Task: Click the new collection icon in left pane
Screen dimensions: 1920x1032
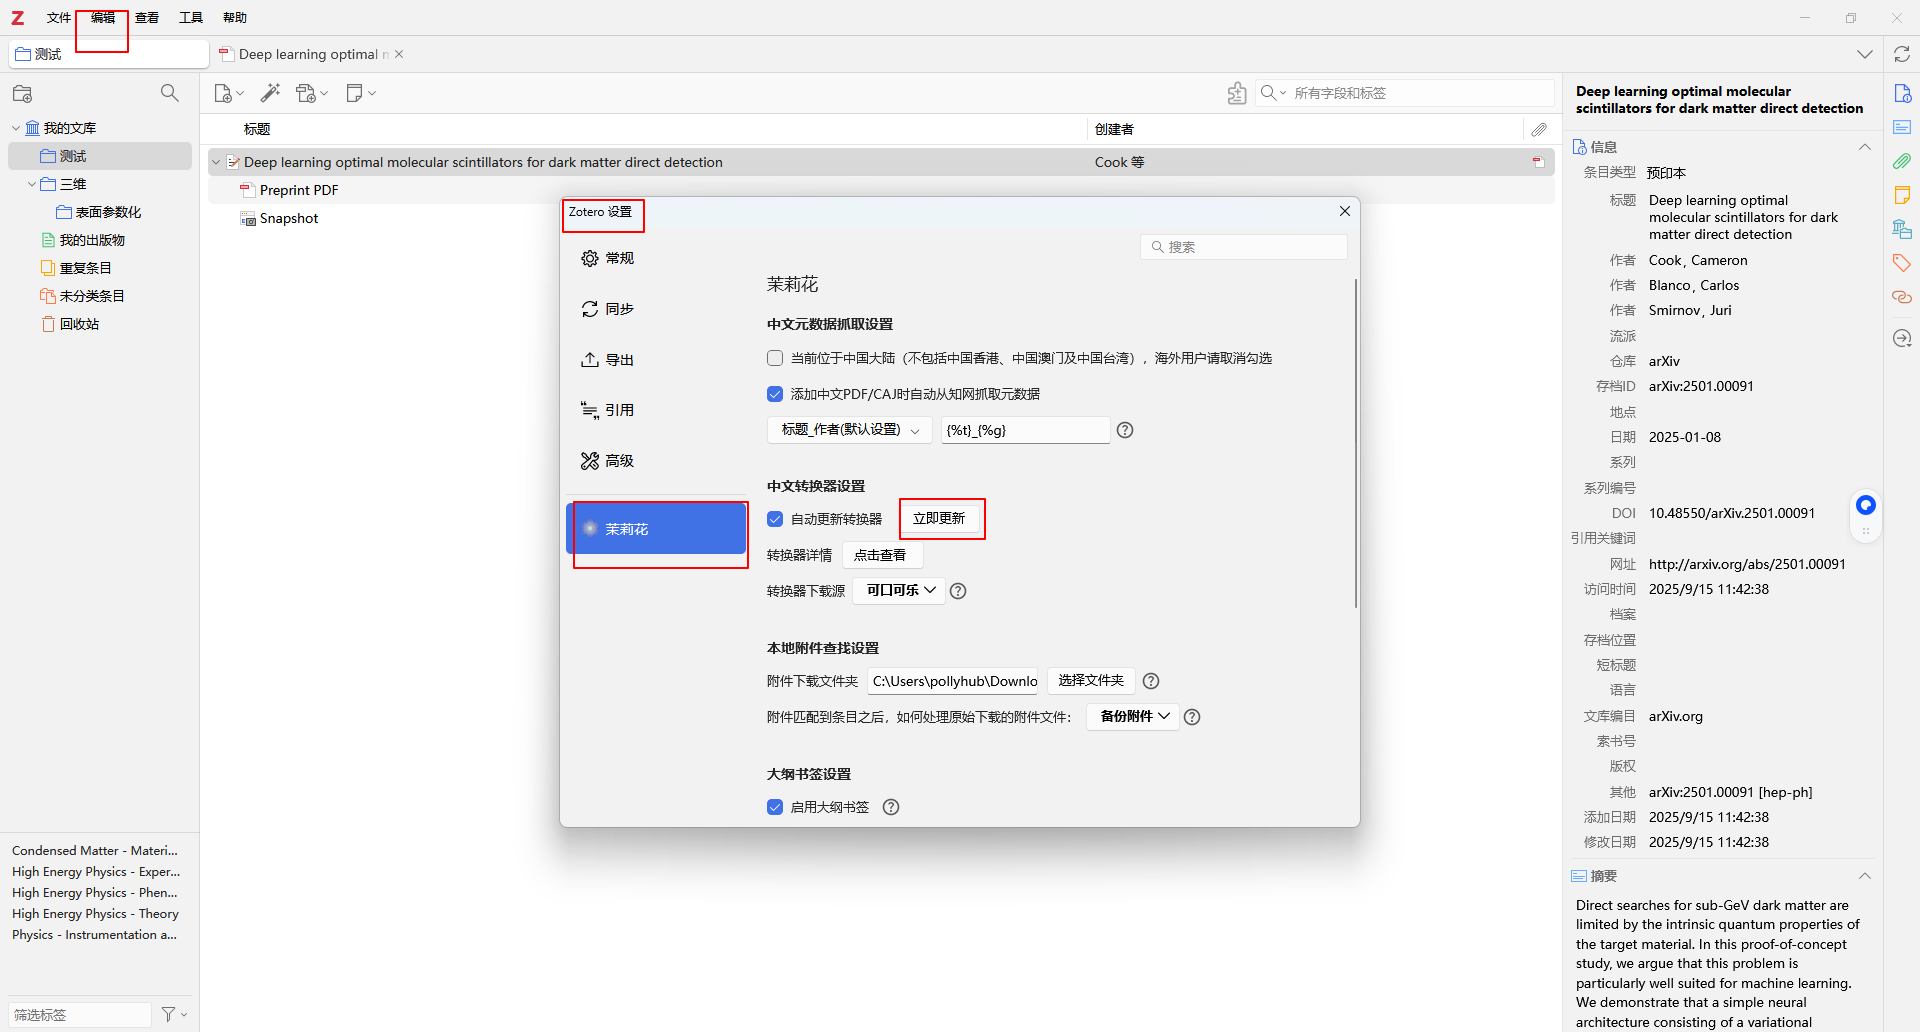Action: 22,93
